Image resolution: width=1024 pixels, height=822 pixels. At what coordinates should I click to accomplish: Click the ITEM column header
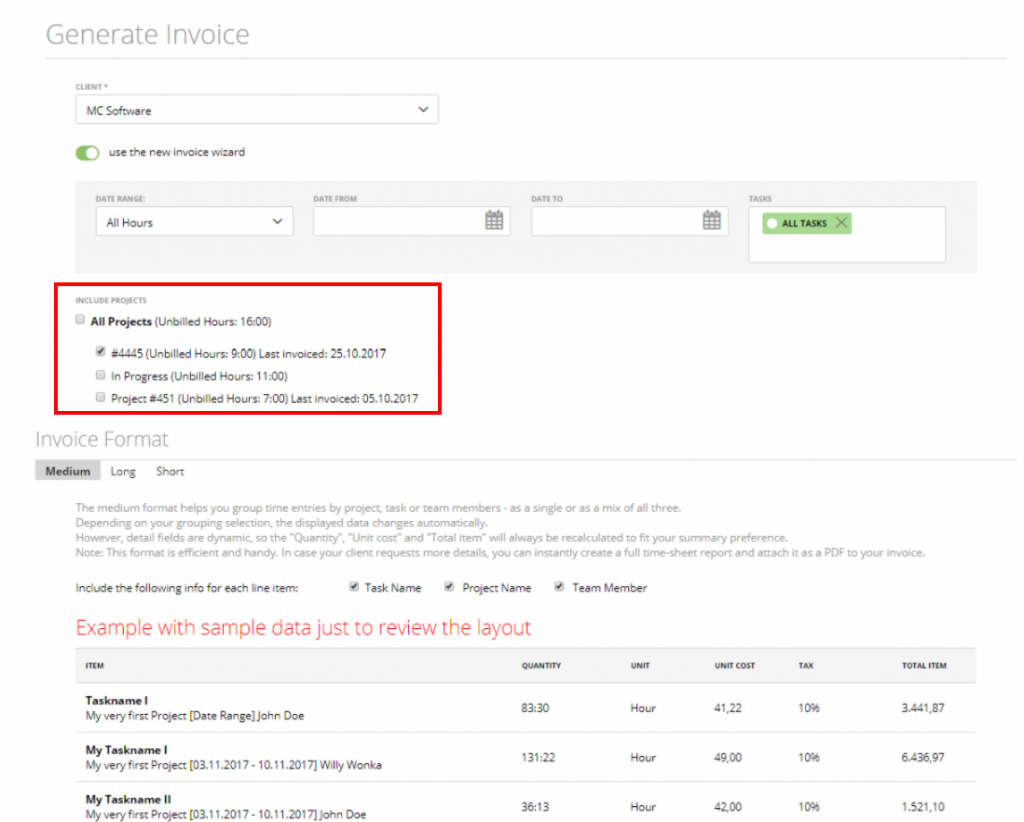95,665
